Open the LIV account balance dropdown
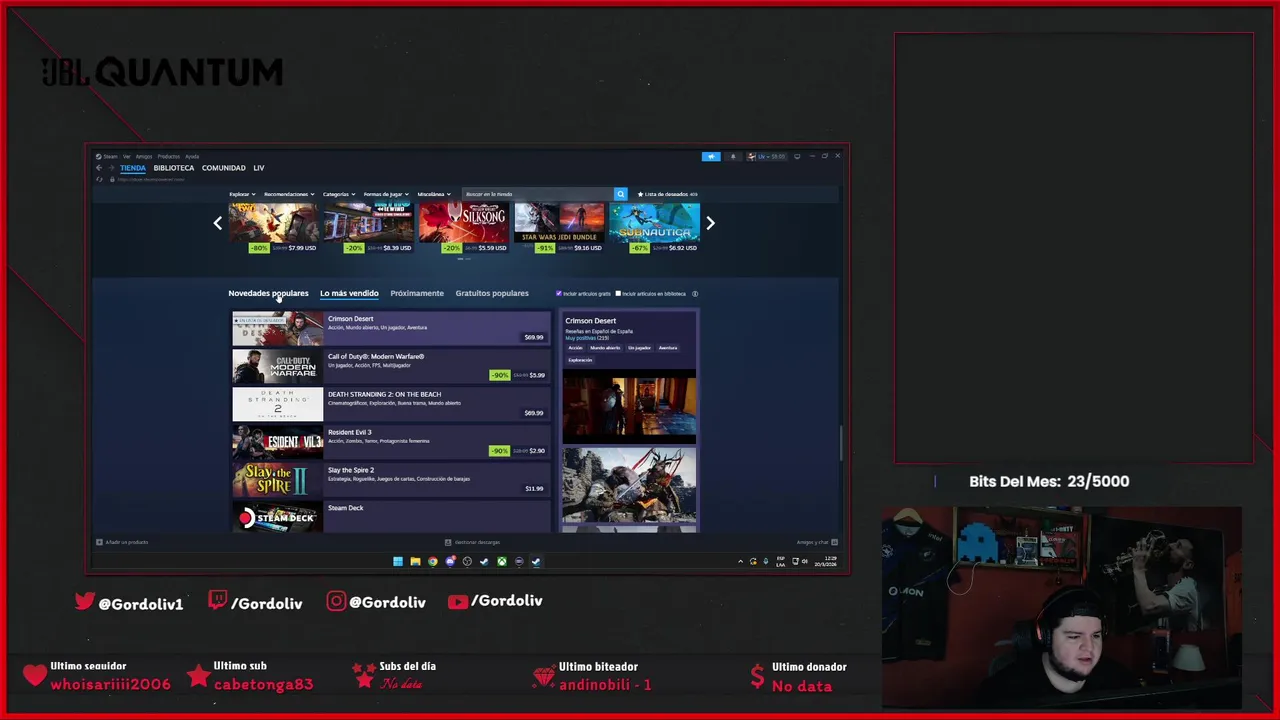Image resolution: width=1280 pixels, height=720 pixels. [767, 156]
